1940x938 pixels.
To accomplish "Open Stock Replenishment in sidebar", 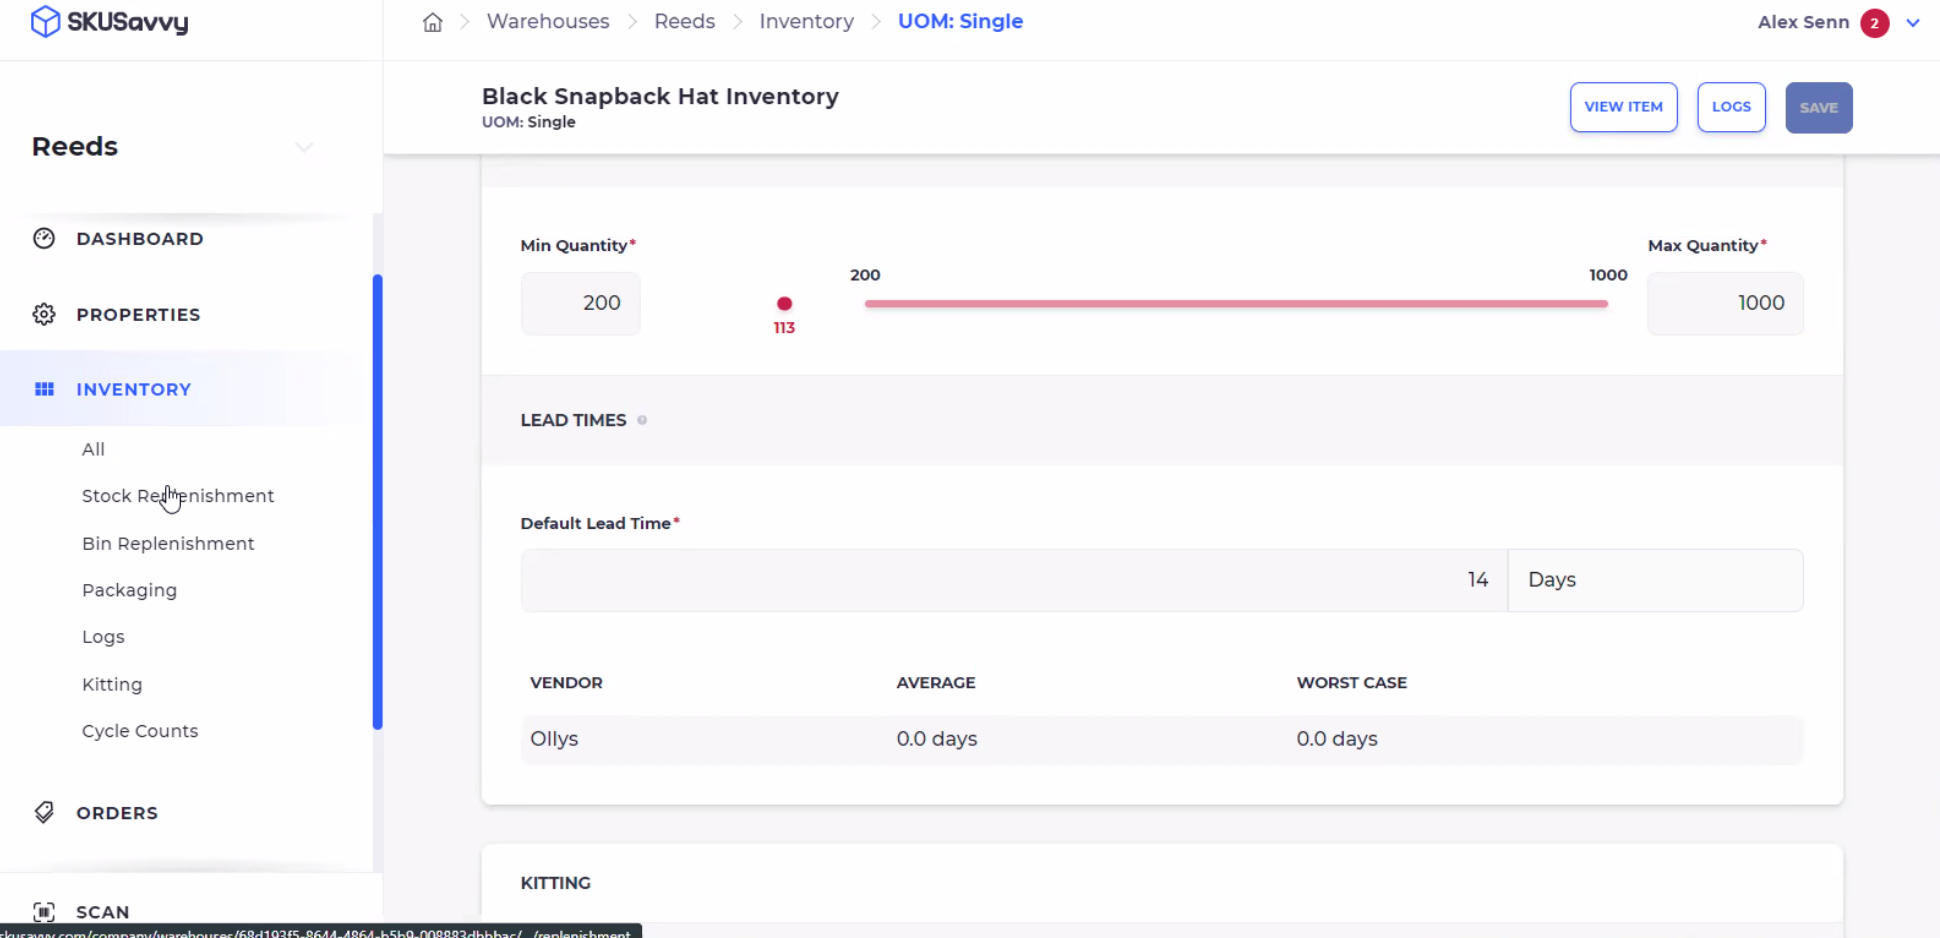I will 178,496.
